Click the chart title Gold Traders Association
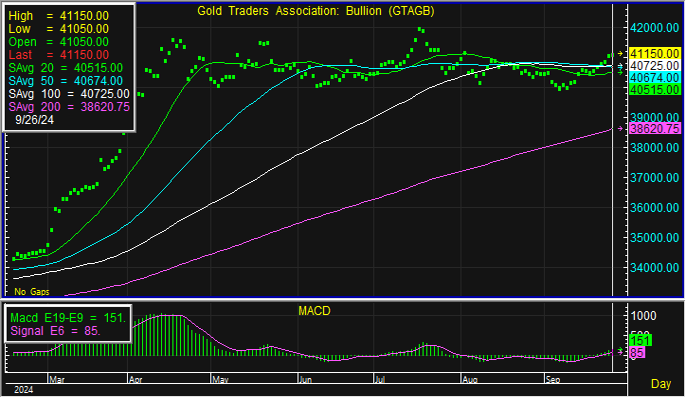This screenshot has width=686, height=398. pos(315,11)
